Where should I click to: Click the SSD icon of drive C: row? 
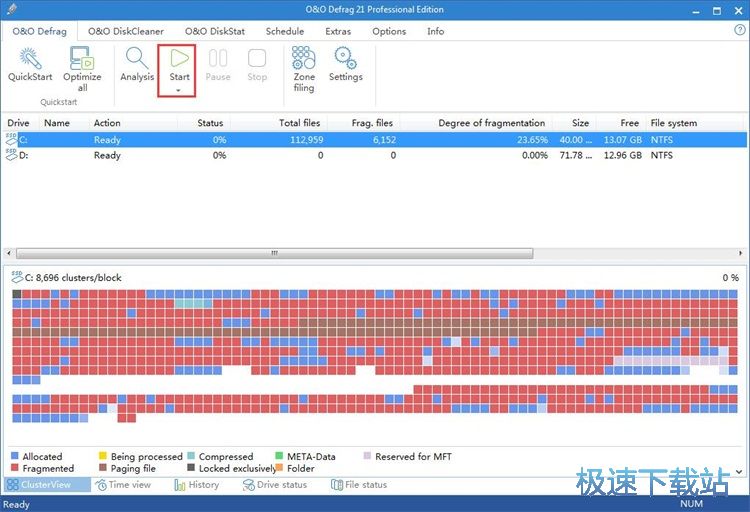point(11,139)
